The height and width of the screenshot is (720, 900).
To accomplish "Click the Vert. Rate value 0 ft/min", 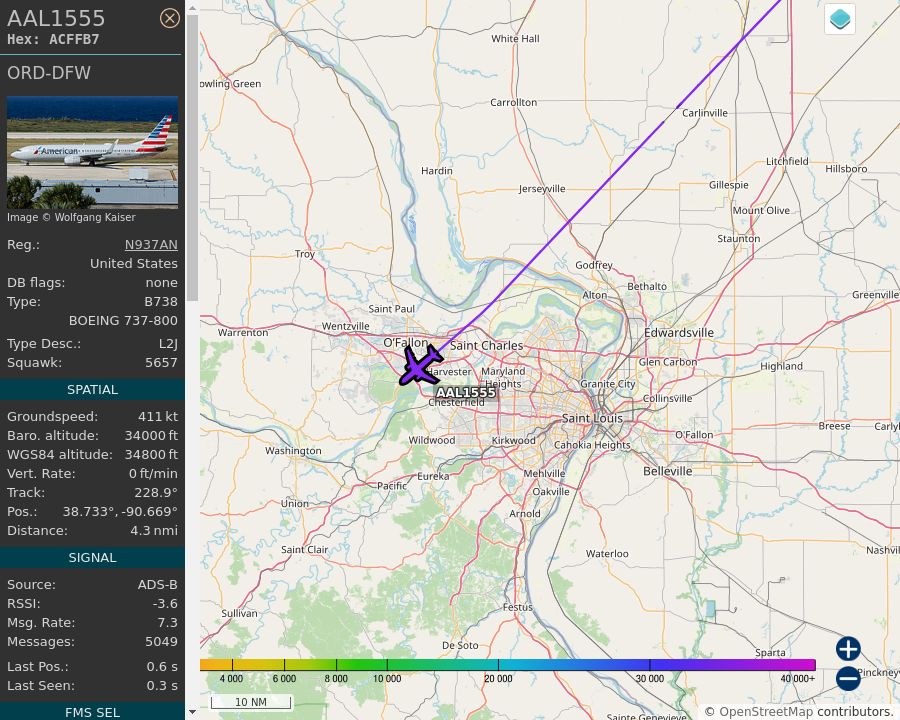I will point(153,474).
